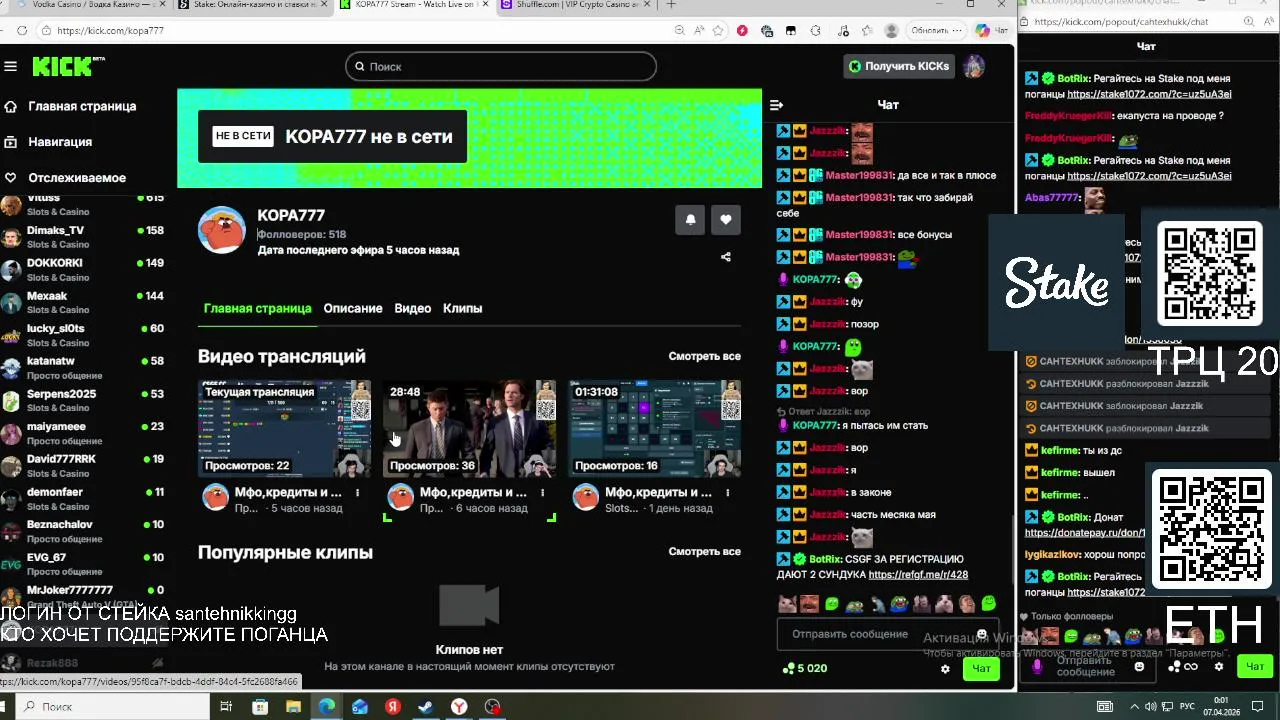Screen dimensions: 1280x720
Task: Open the Dimaks_TV channel in the sidebar
Action: click(x=84, y=236)
